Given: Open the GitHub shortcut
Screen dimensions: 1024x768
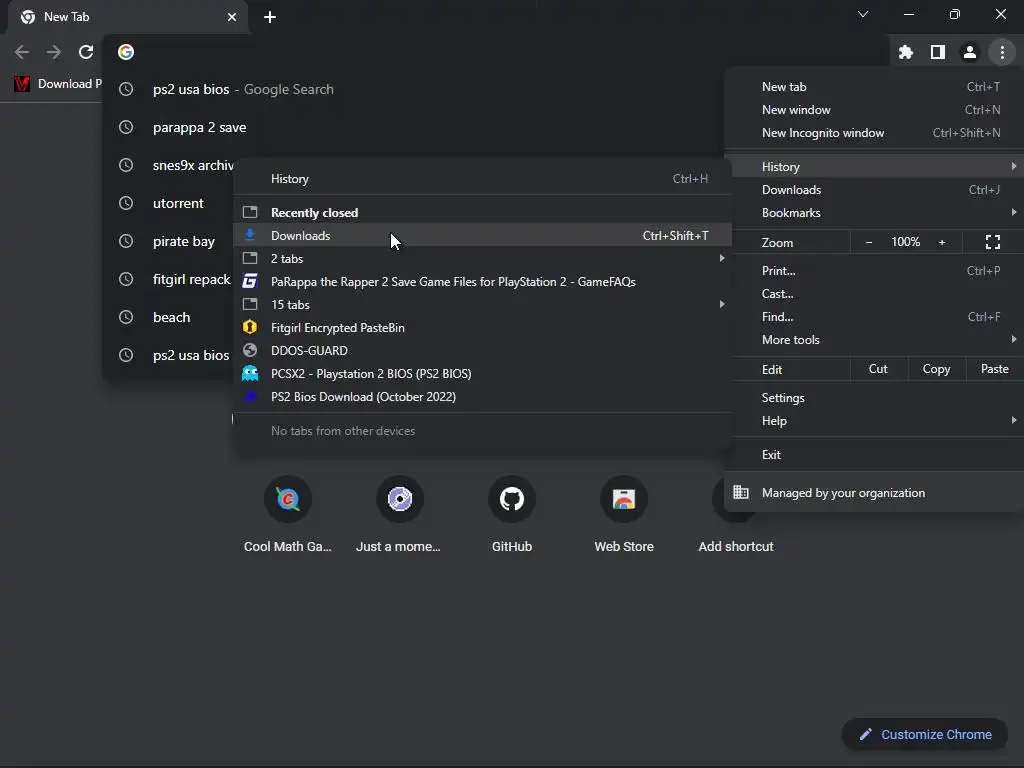Looking at the screenshot, I should point(511,515).
